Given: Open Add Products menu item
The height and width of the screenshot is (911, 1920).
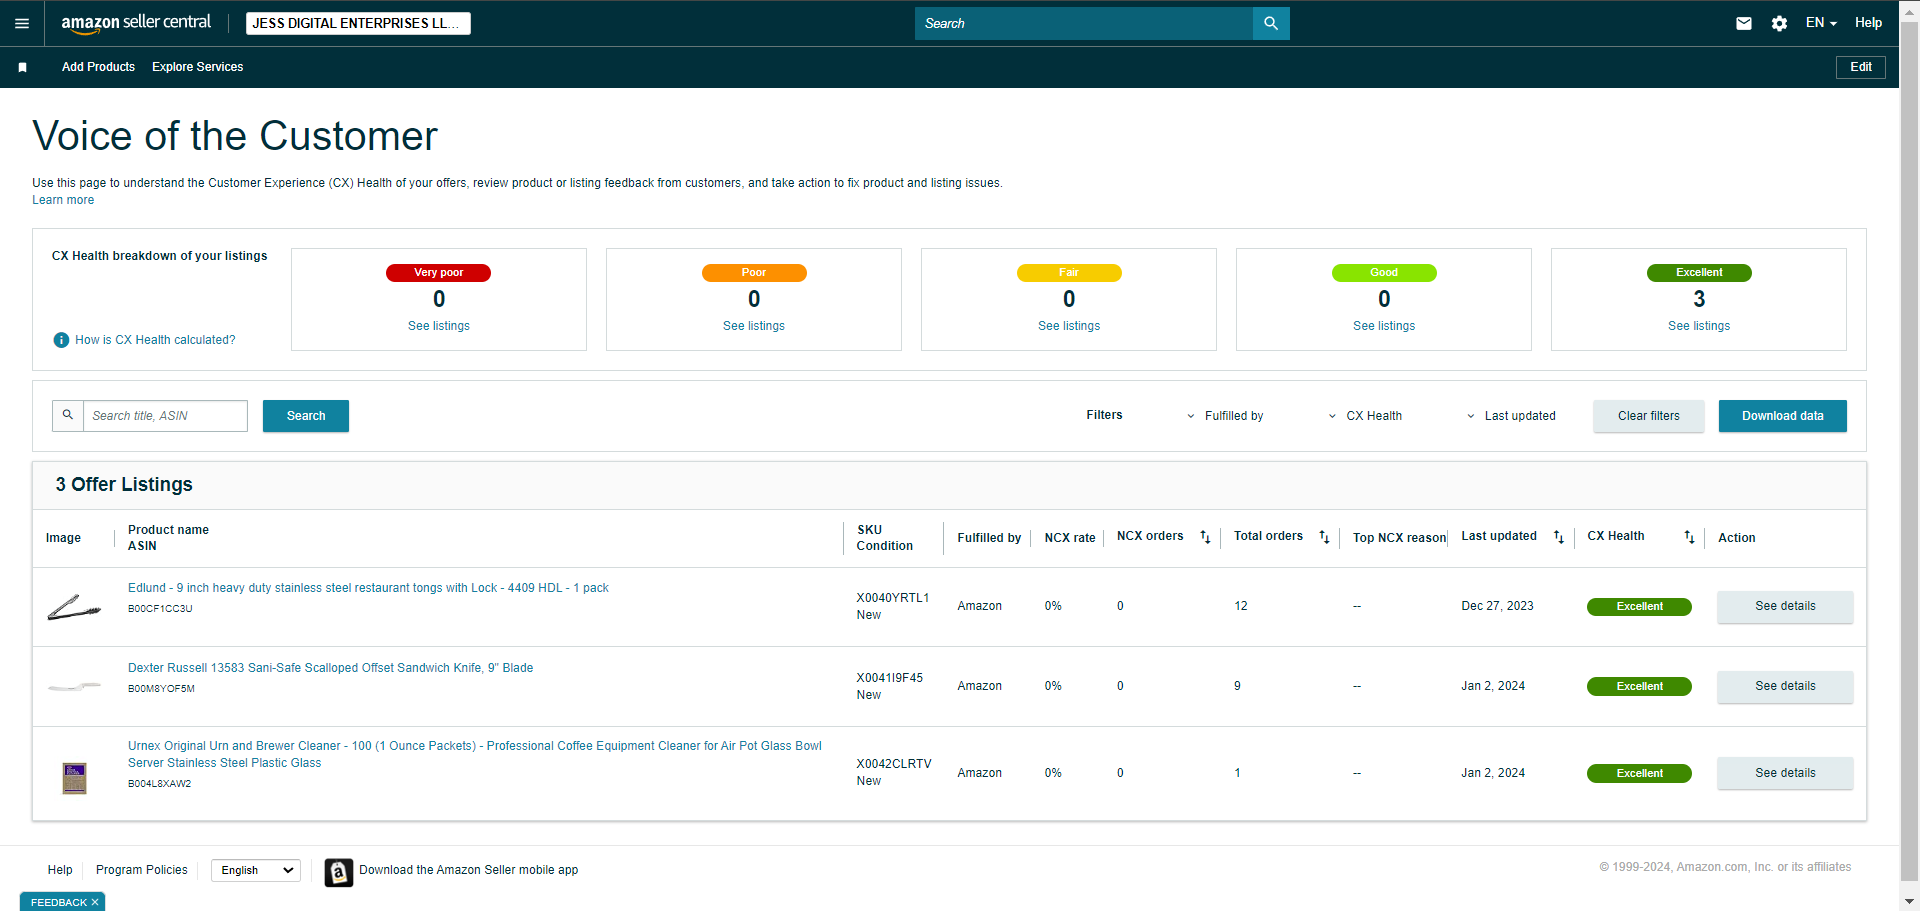Looking at the screenshot, I should click(98, 67).
